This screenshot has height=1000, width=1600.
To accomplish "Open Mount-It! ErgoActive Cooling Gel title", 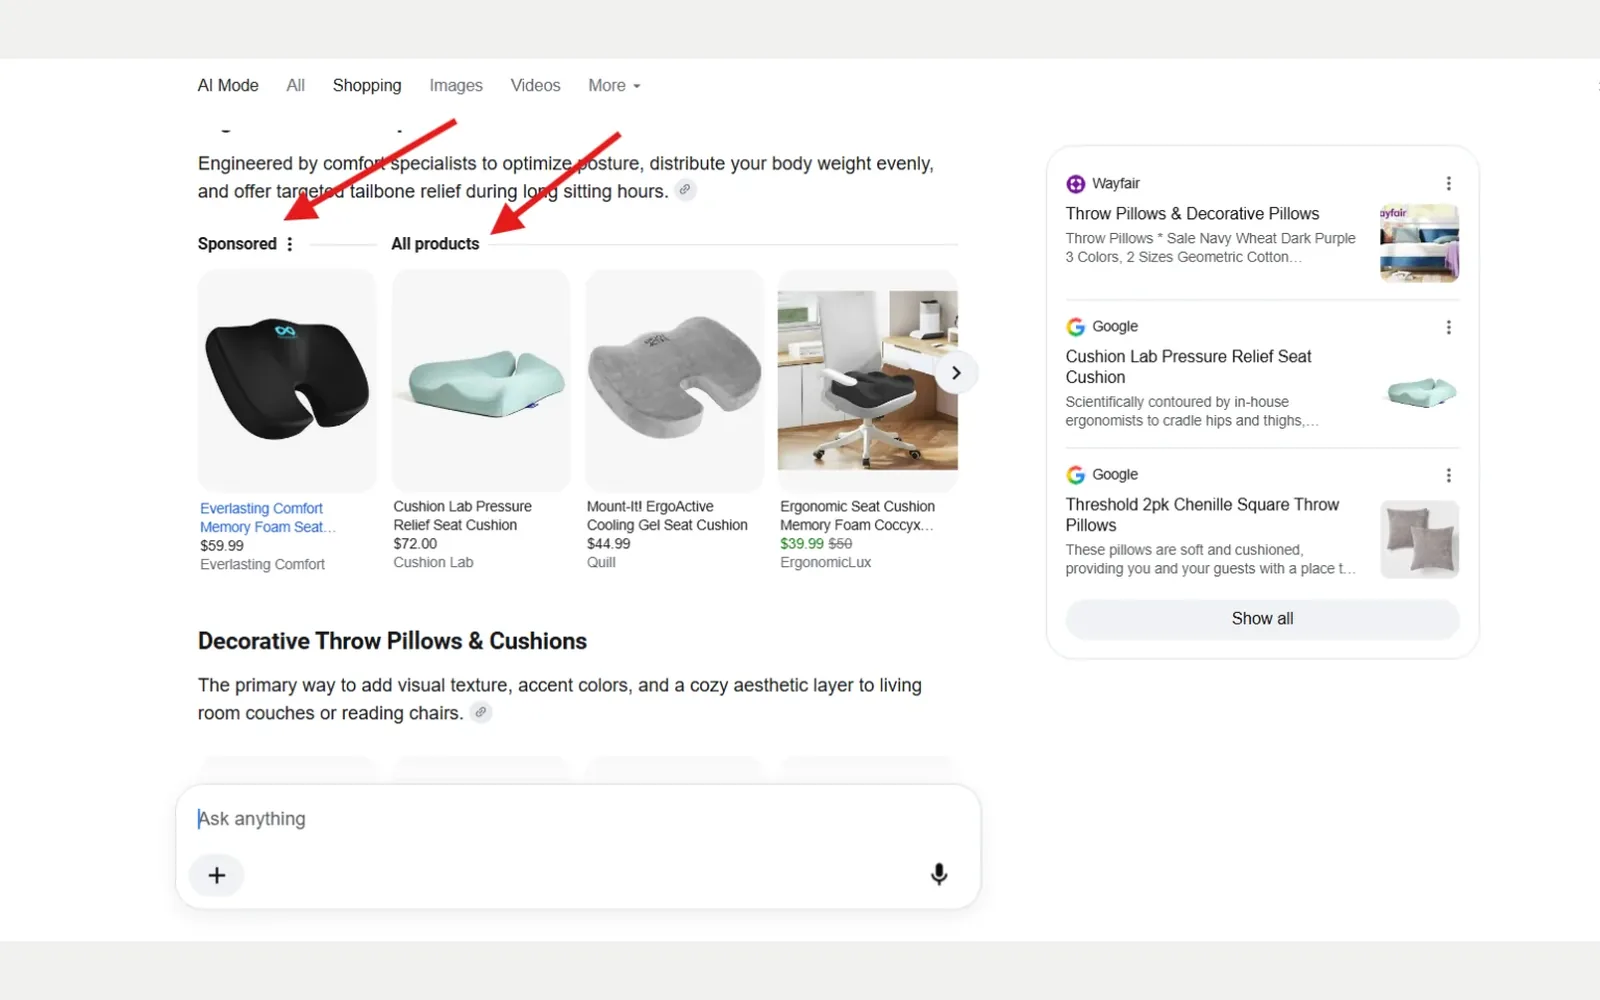I will pyautogui.click(x=667, y=516).
